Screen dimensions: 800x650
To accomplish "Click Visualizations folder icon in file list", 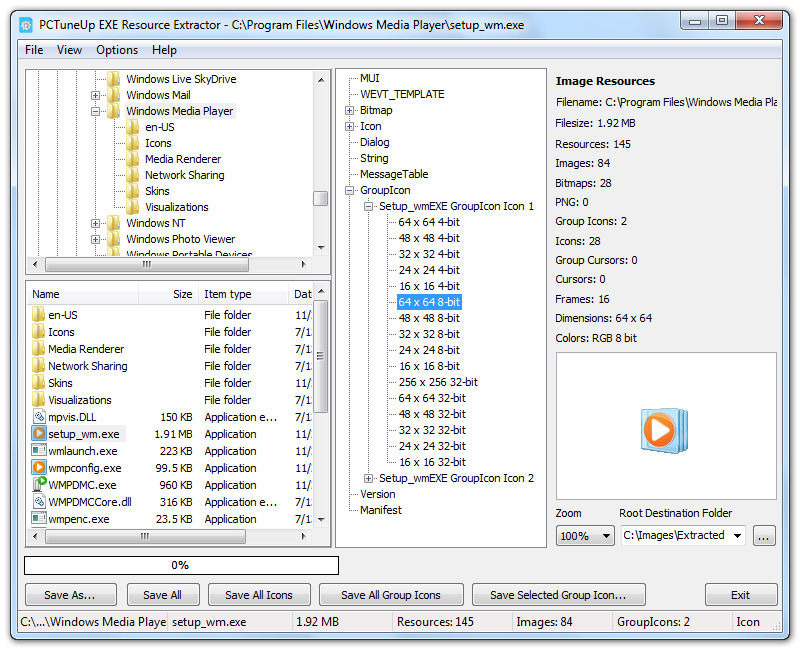I will tap(39, 399).
